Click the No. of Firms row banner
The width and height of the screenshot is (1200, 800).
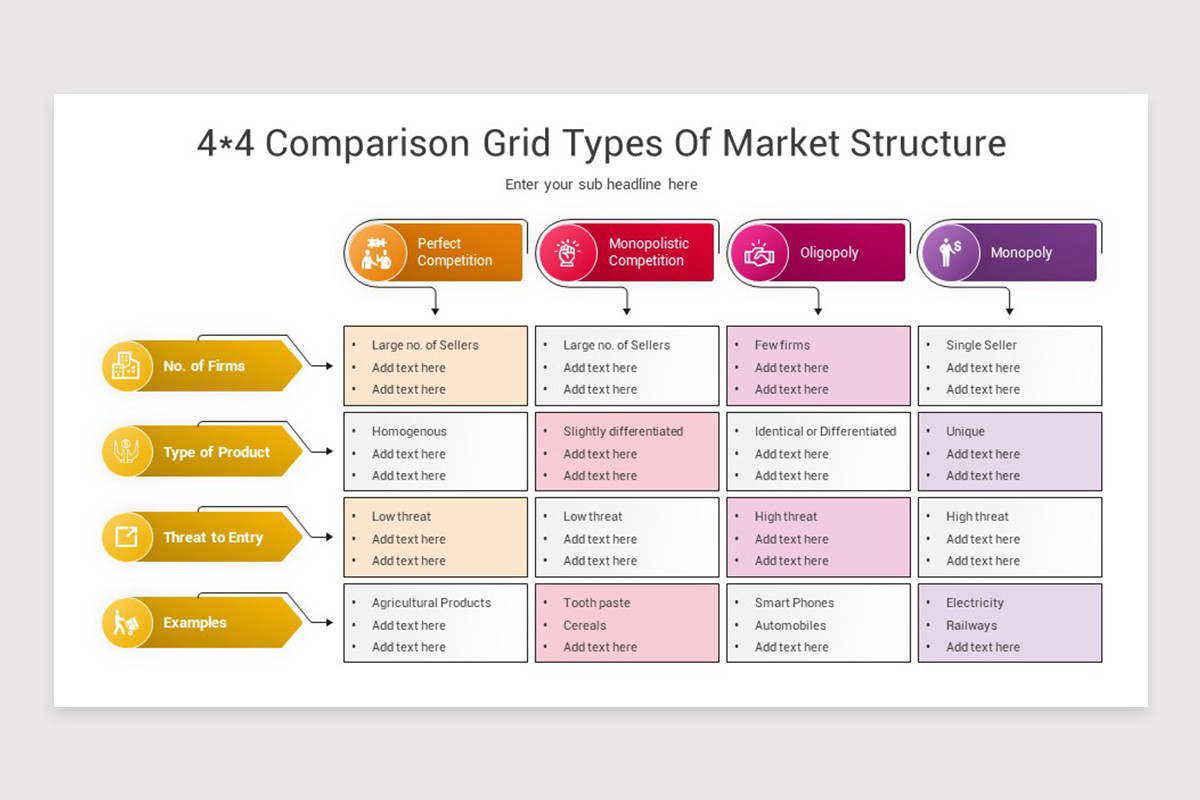pyautogui.click(x=205, y=366)
